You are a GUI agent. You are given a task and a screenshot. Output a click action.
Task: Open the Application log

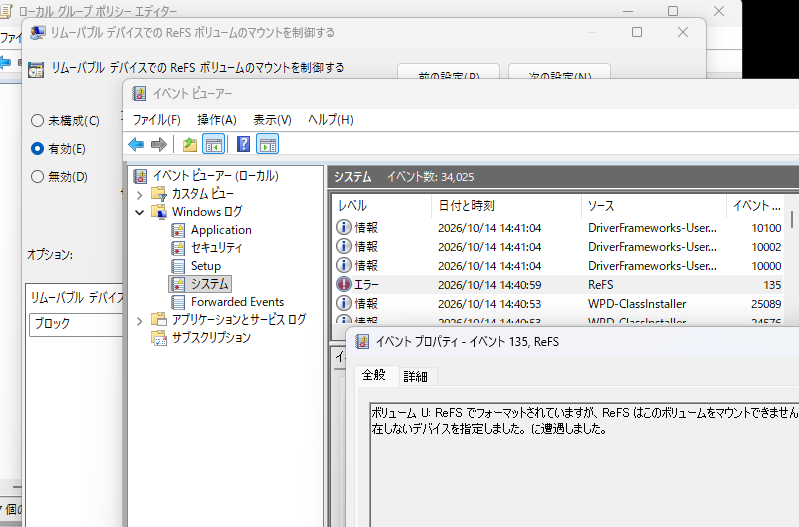(221, 230)
